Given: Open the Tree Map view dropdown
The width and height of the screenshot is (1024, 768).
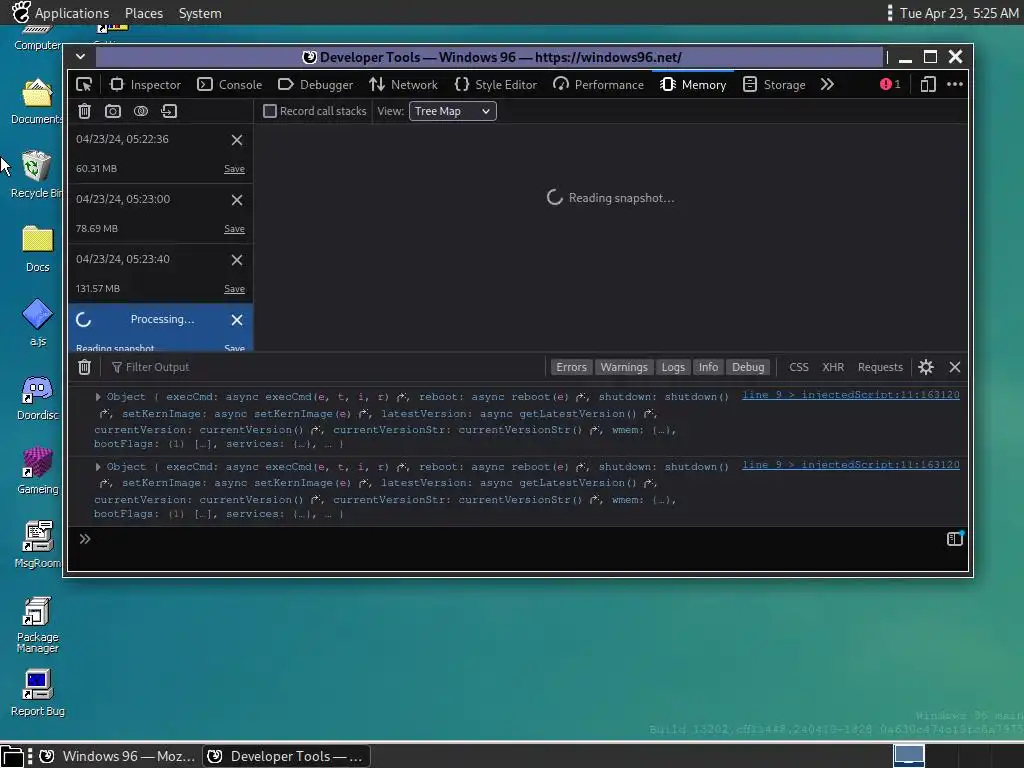Looking at the screenshot, I should [x=453, y=111].
